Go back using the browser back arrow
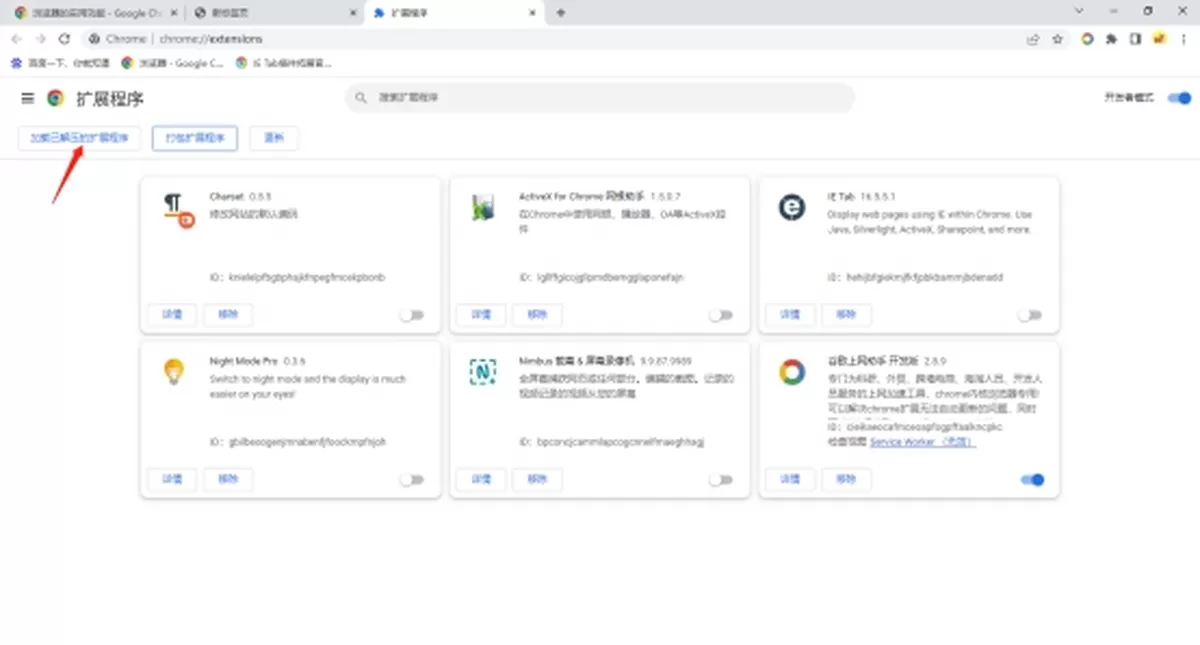This screenshot has width=1200, height=645. point(16,39)
